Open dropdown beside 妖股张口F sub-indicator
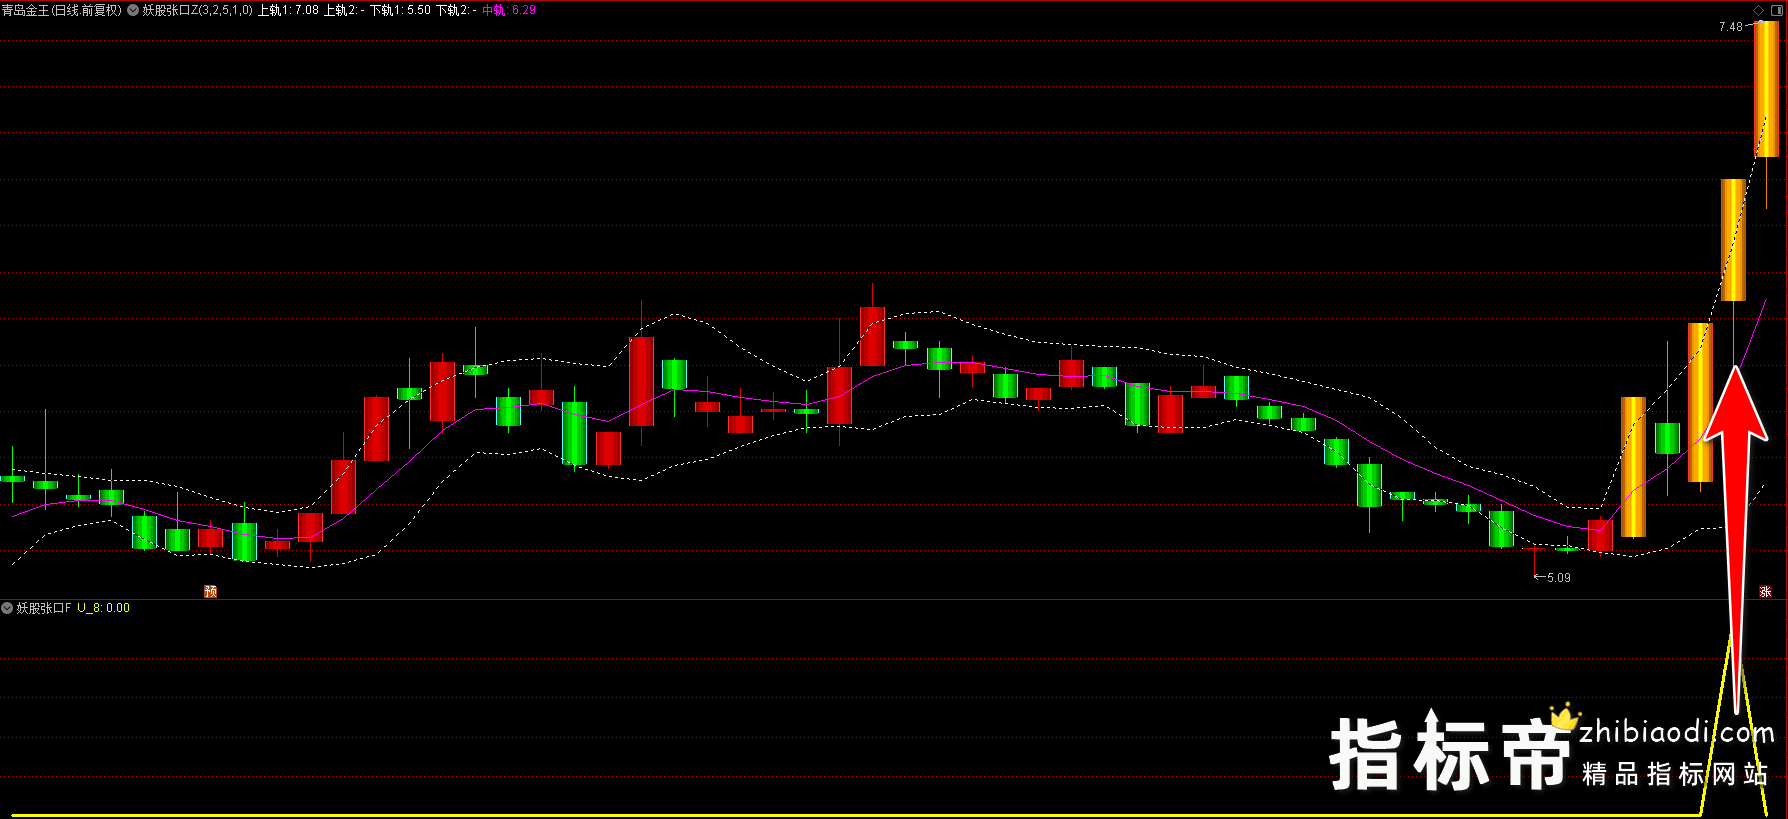1788x819 pixels. (7, 608)
